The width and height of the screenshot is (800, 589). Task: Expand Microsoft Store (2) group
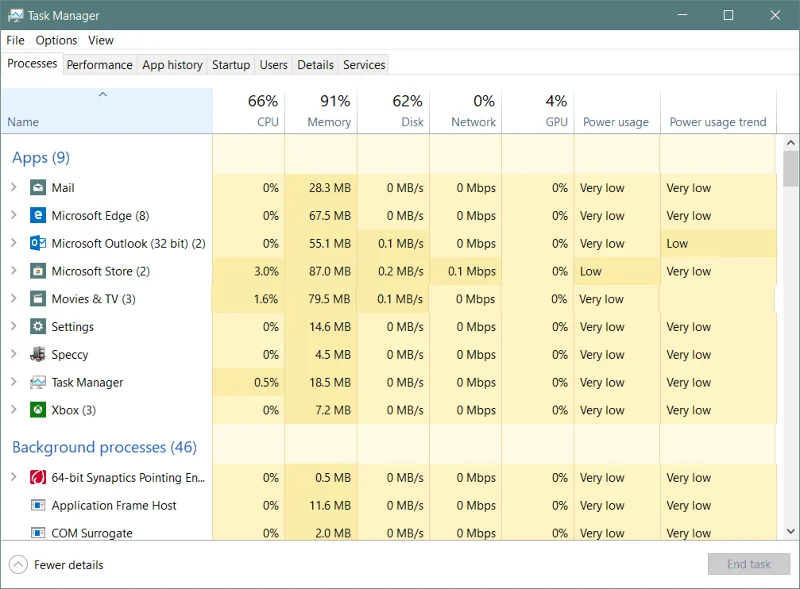coord(14,271)
